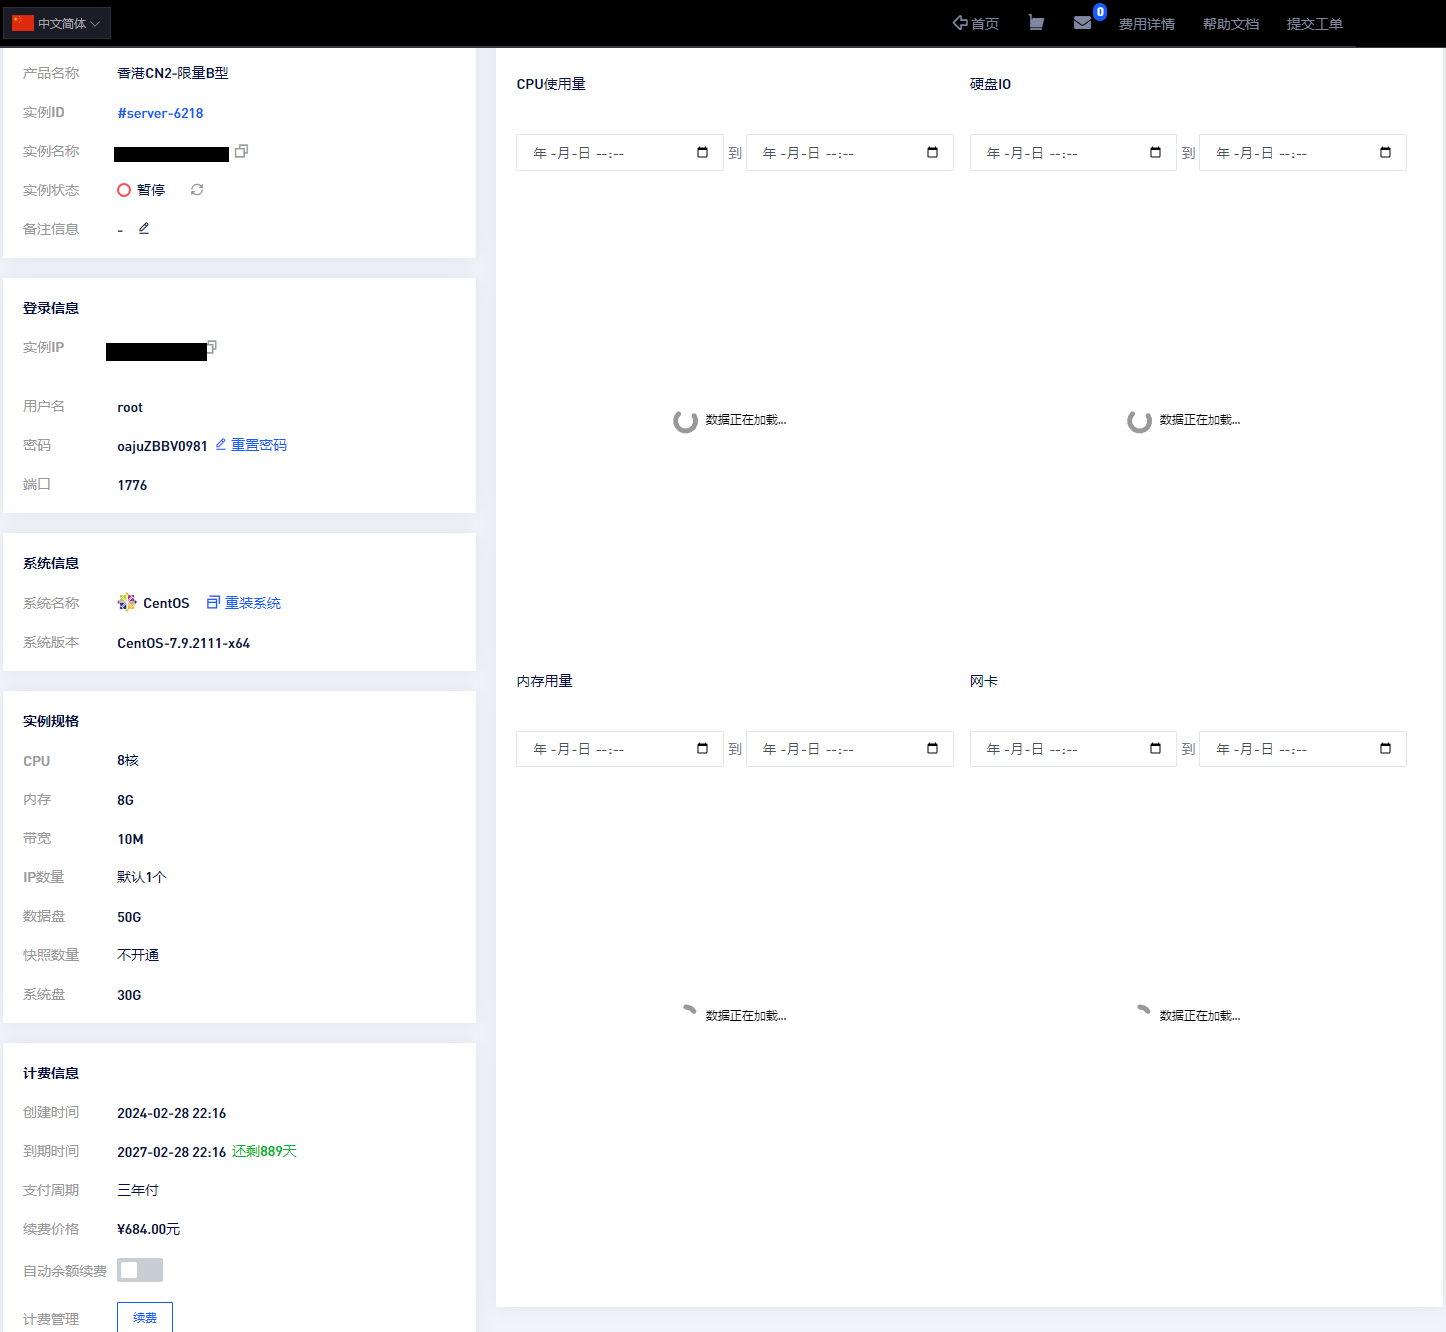
Task: Copy the instance name with copy icon
Action: tap(241, 151)
